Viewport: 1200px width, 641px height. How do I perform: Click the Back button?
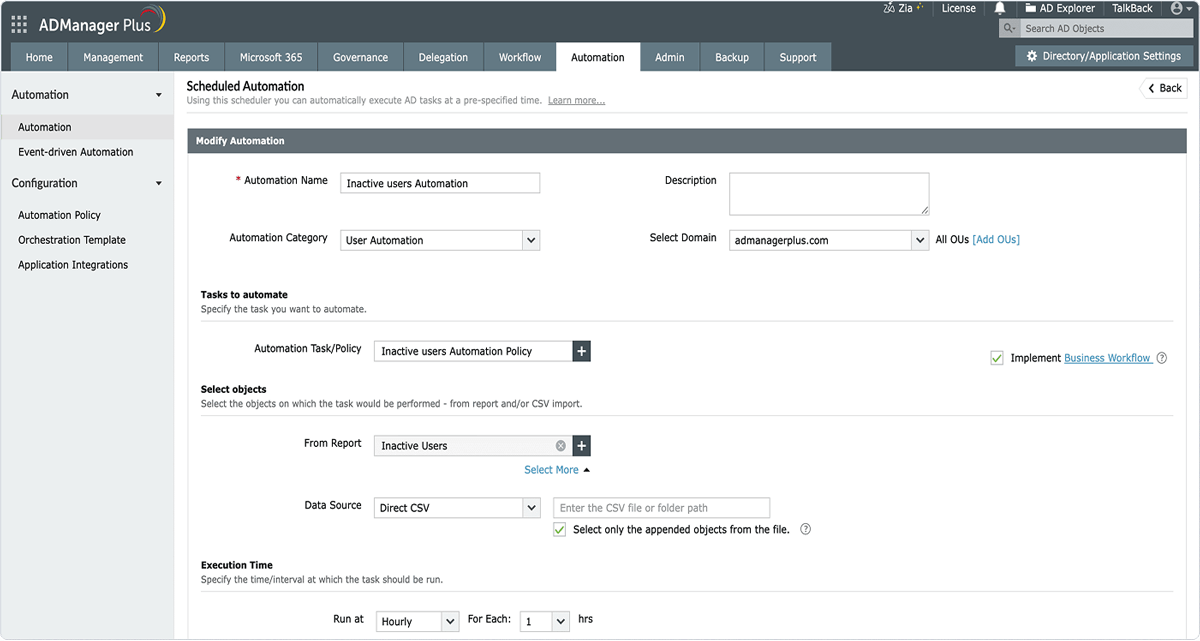click(1164, 88)
